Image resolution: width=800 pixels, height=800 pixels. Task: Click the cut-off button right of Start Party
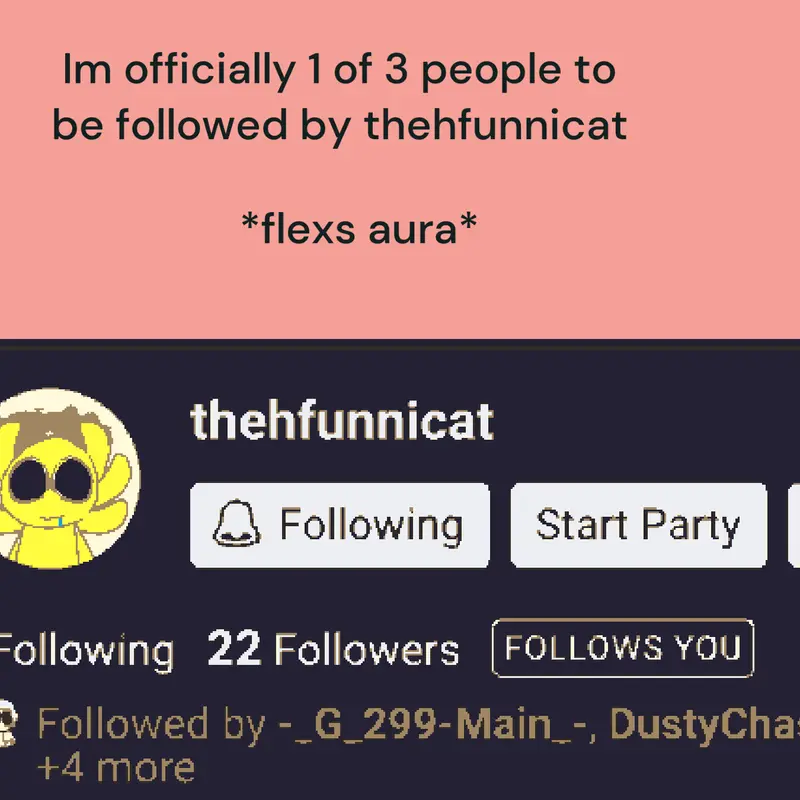click(x=794, y=525)
